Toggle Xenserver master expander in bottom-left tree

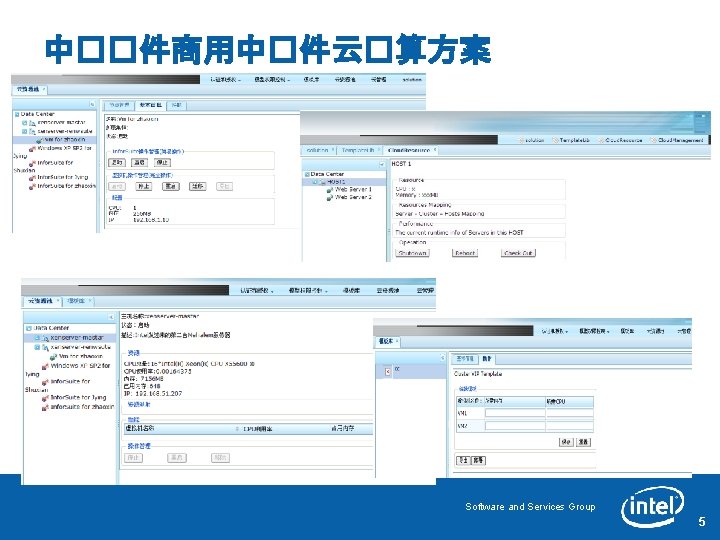pyautogui.click(x=37, y=338)
